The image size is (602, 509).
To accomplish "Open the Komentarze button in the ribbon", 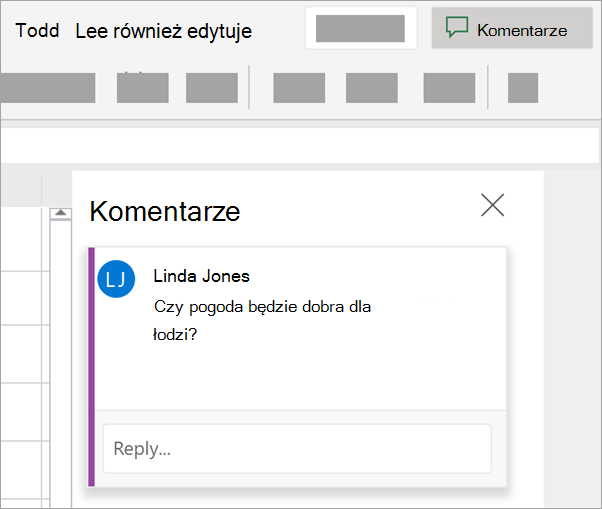I will (512, 28).
